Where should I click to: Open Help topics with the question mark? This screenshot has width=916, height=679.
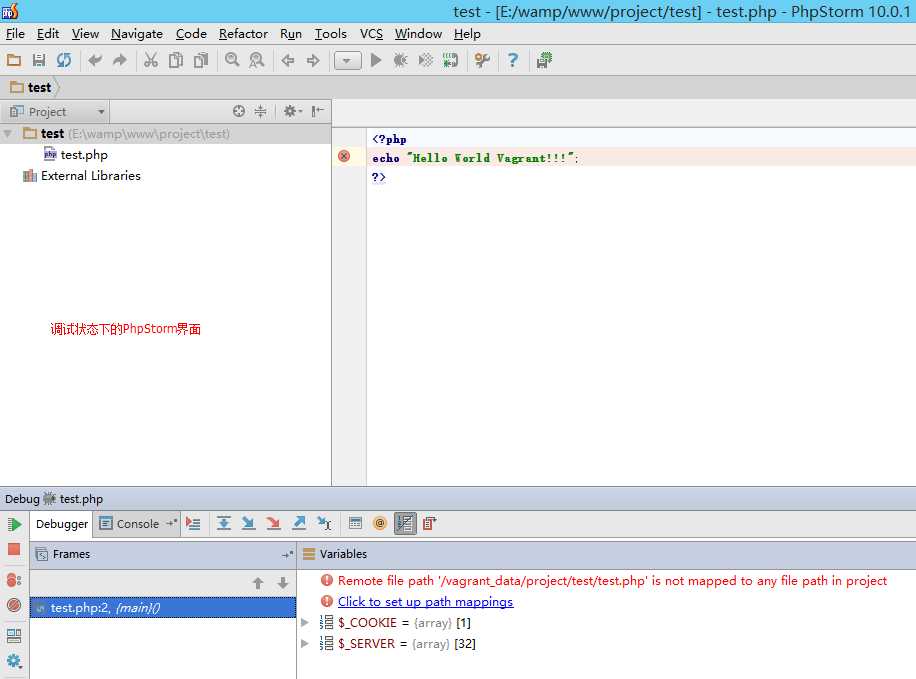(513, 60)
